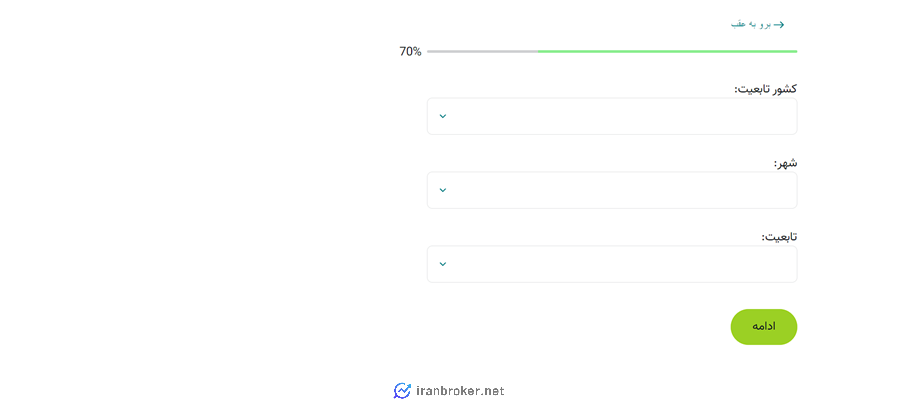Click the far green end of progress bar

[794, 52]
